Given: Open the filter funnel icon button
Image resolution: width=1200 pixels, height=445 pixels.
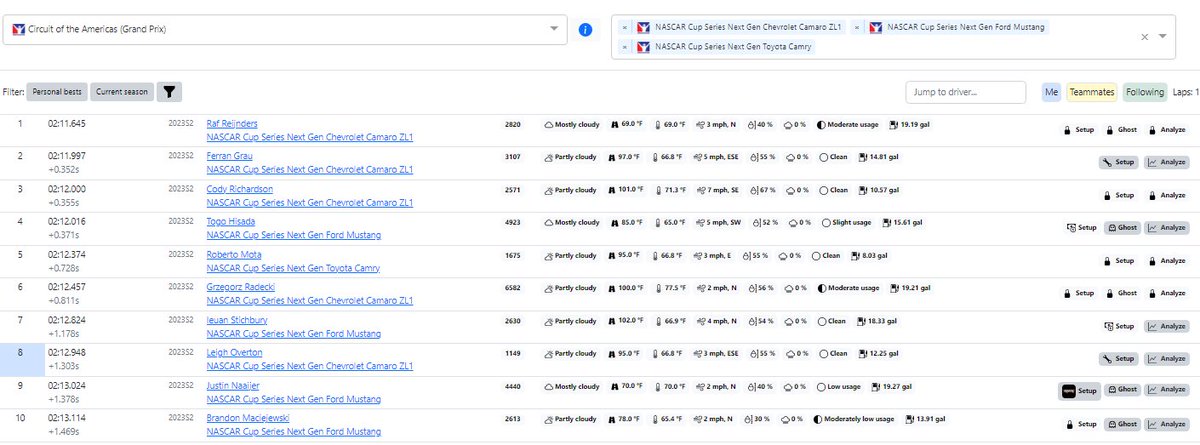Looking at the screenshot, I should point(169,92).
